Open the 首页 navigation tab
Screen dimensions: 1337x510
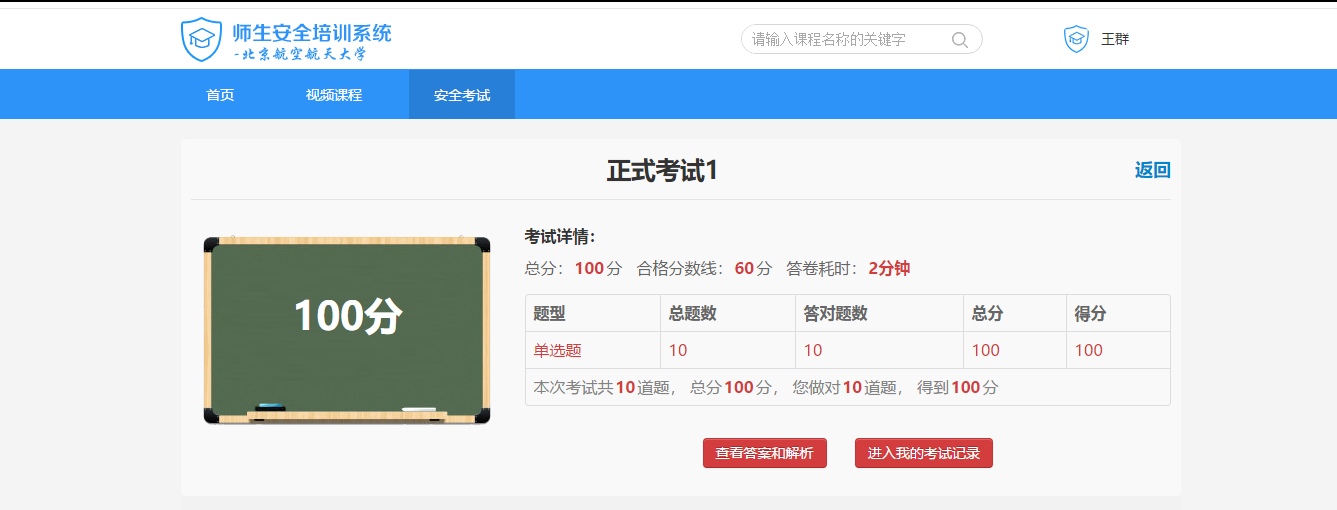(x=220, y=95)
